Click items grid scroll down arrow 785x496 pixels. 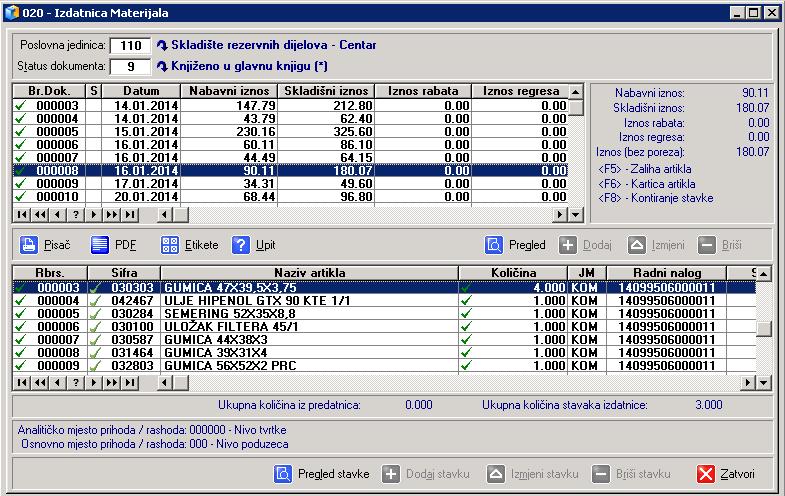pos(763,383)
